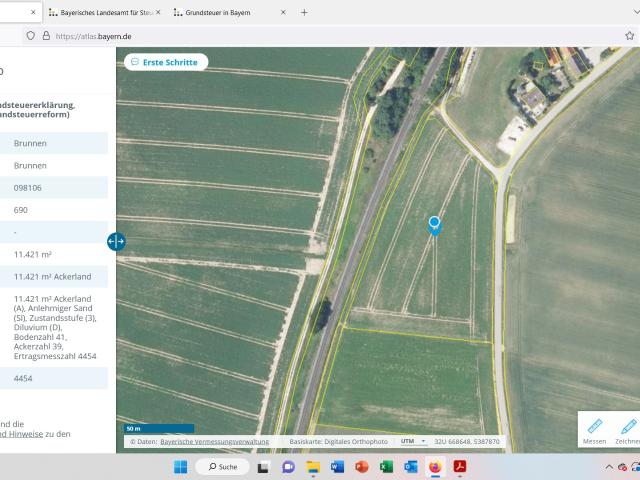The height and width of the screenshot is (480, 640).
Task: Click the atlas.bayern.de address bar
Action: pos(327,36)
